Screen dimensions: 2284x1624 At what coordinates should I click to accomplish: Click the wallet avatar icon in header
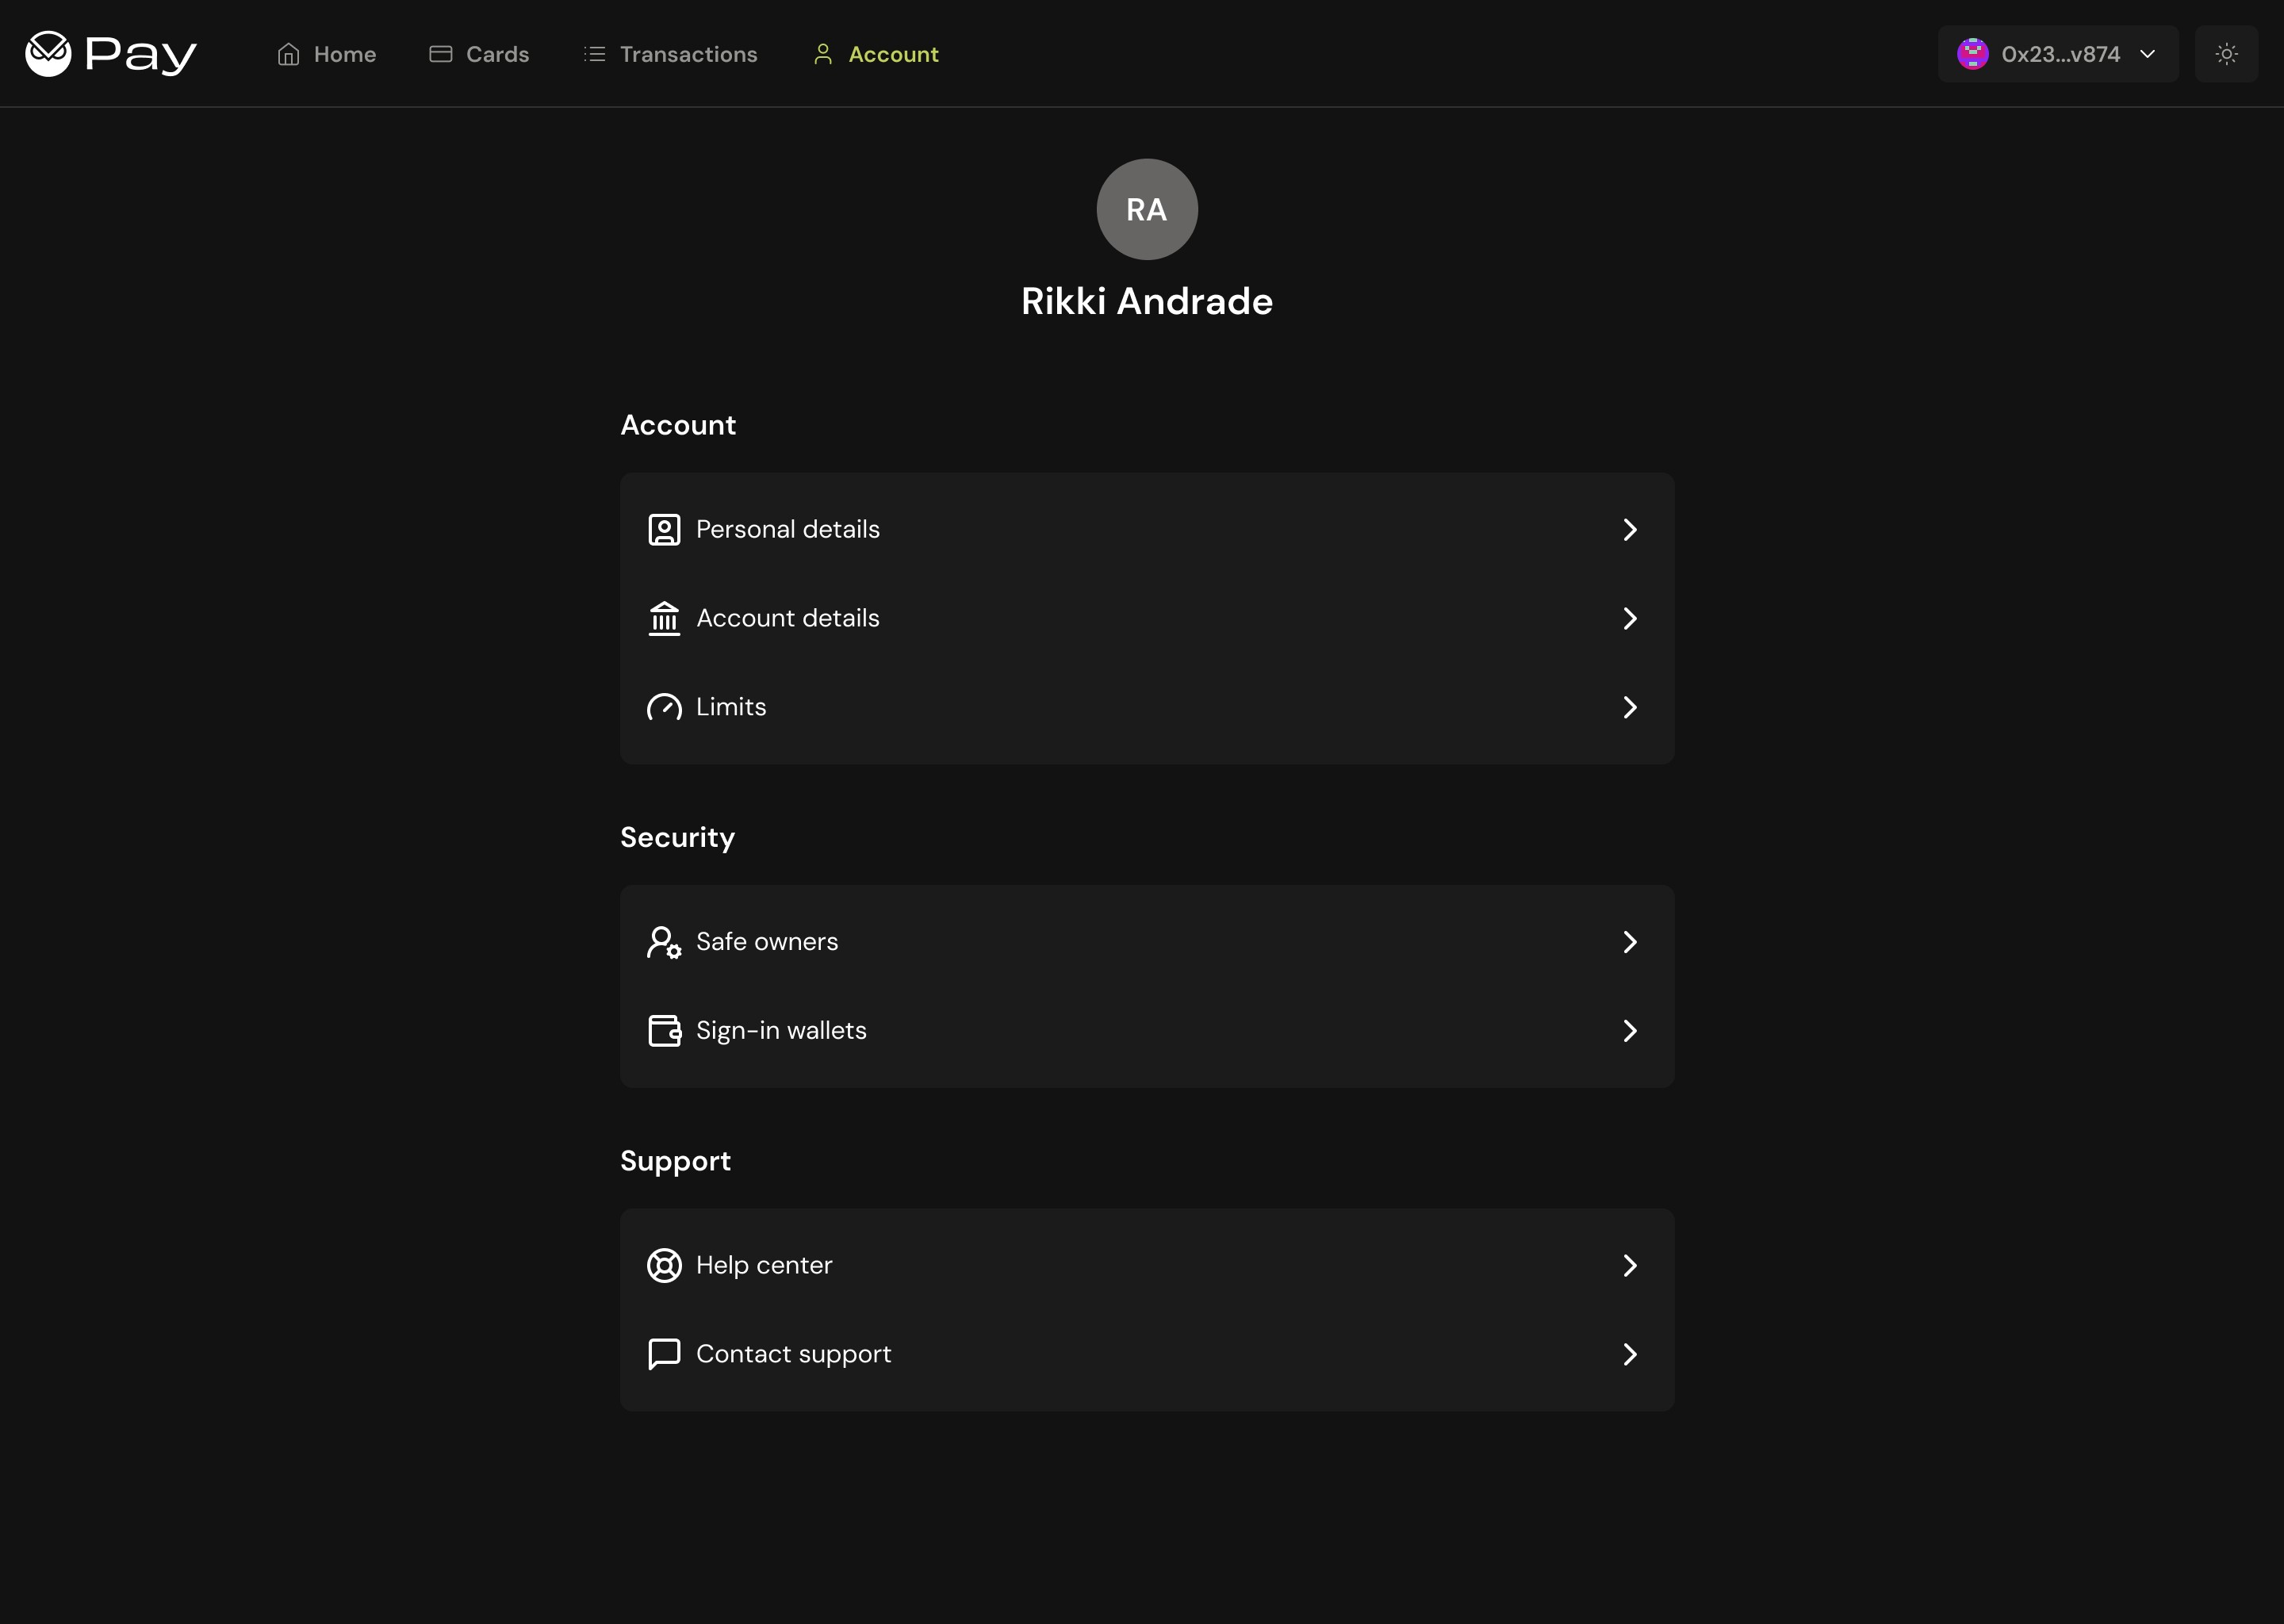click(1972, 54)
